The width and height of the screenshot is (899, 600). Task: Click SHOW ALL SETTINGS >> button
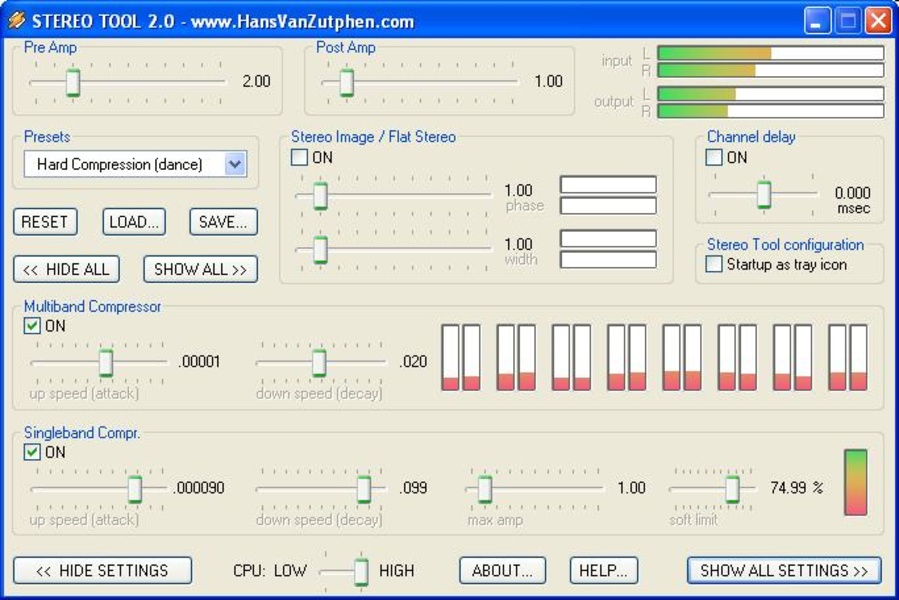[x=784, y=570]
